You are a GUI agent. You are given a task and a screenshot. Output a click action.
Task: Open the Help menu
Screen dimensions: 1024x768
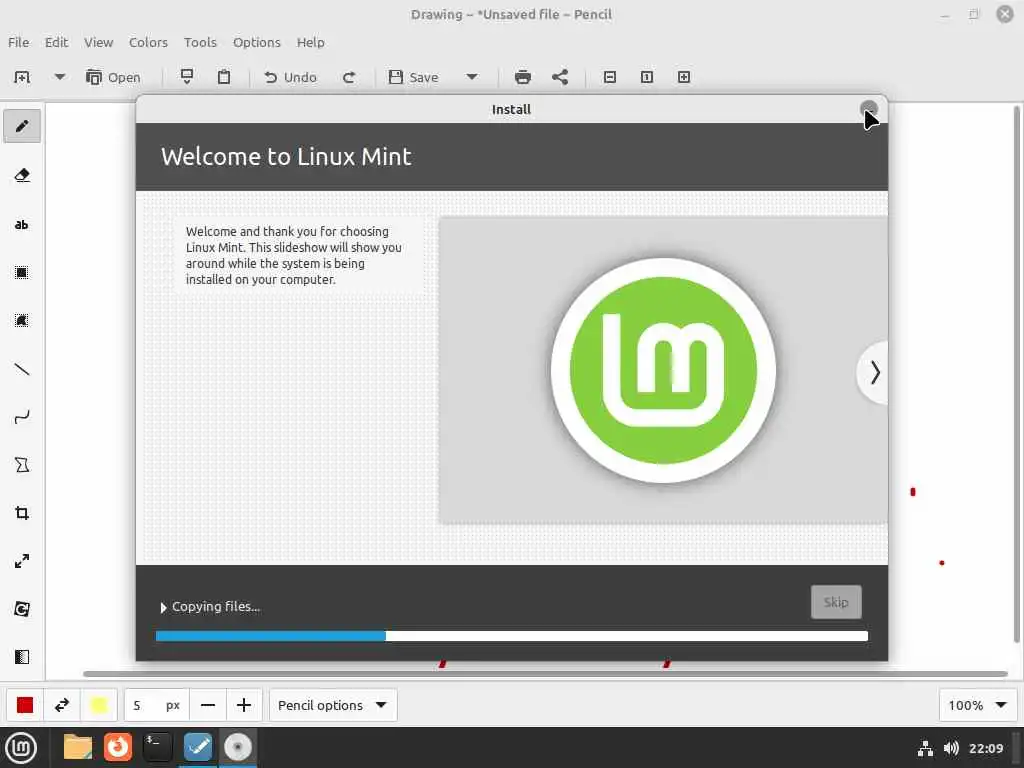(x=310, y=42)
